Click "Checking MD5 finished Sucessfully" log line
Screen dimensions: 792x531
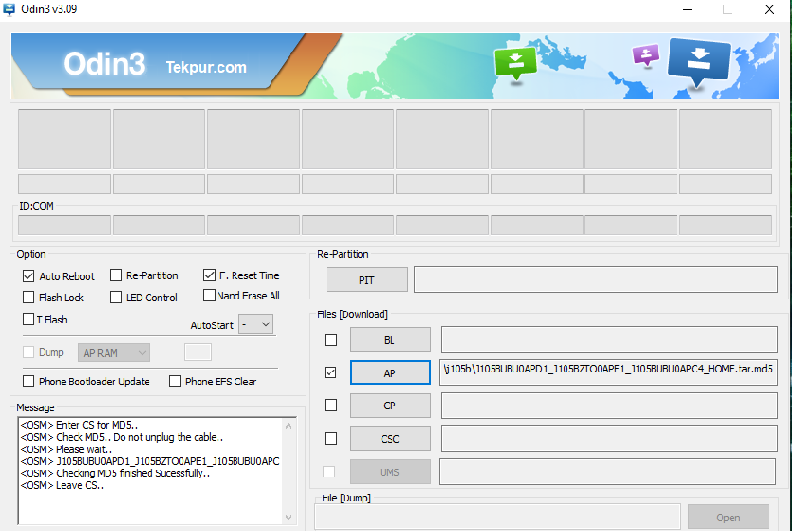[x=115, y=473]
